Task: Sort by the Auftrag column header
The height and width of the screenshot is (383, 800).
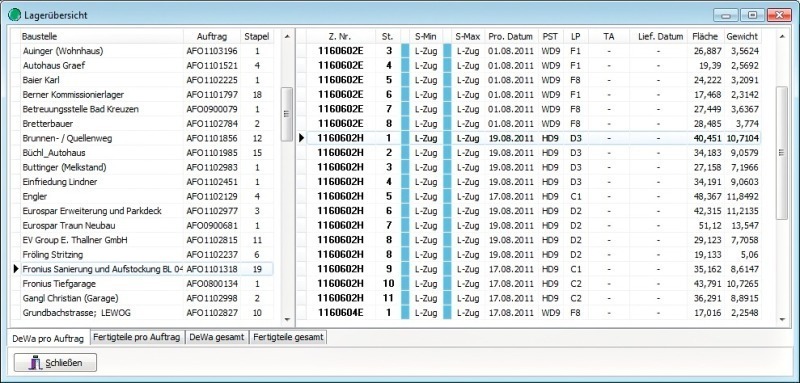Action: 212,36
